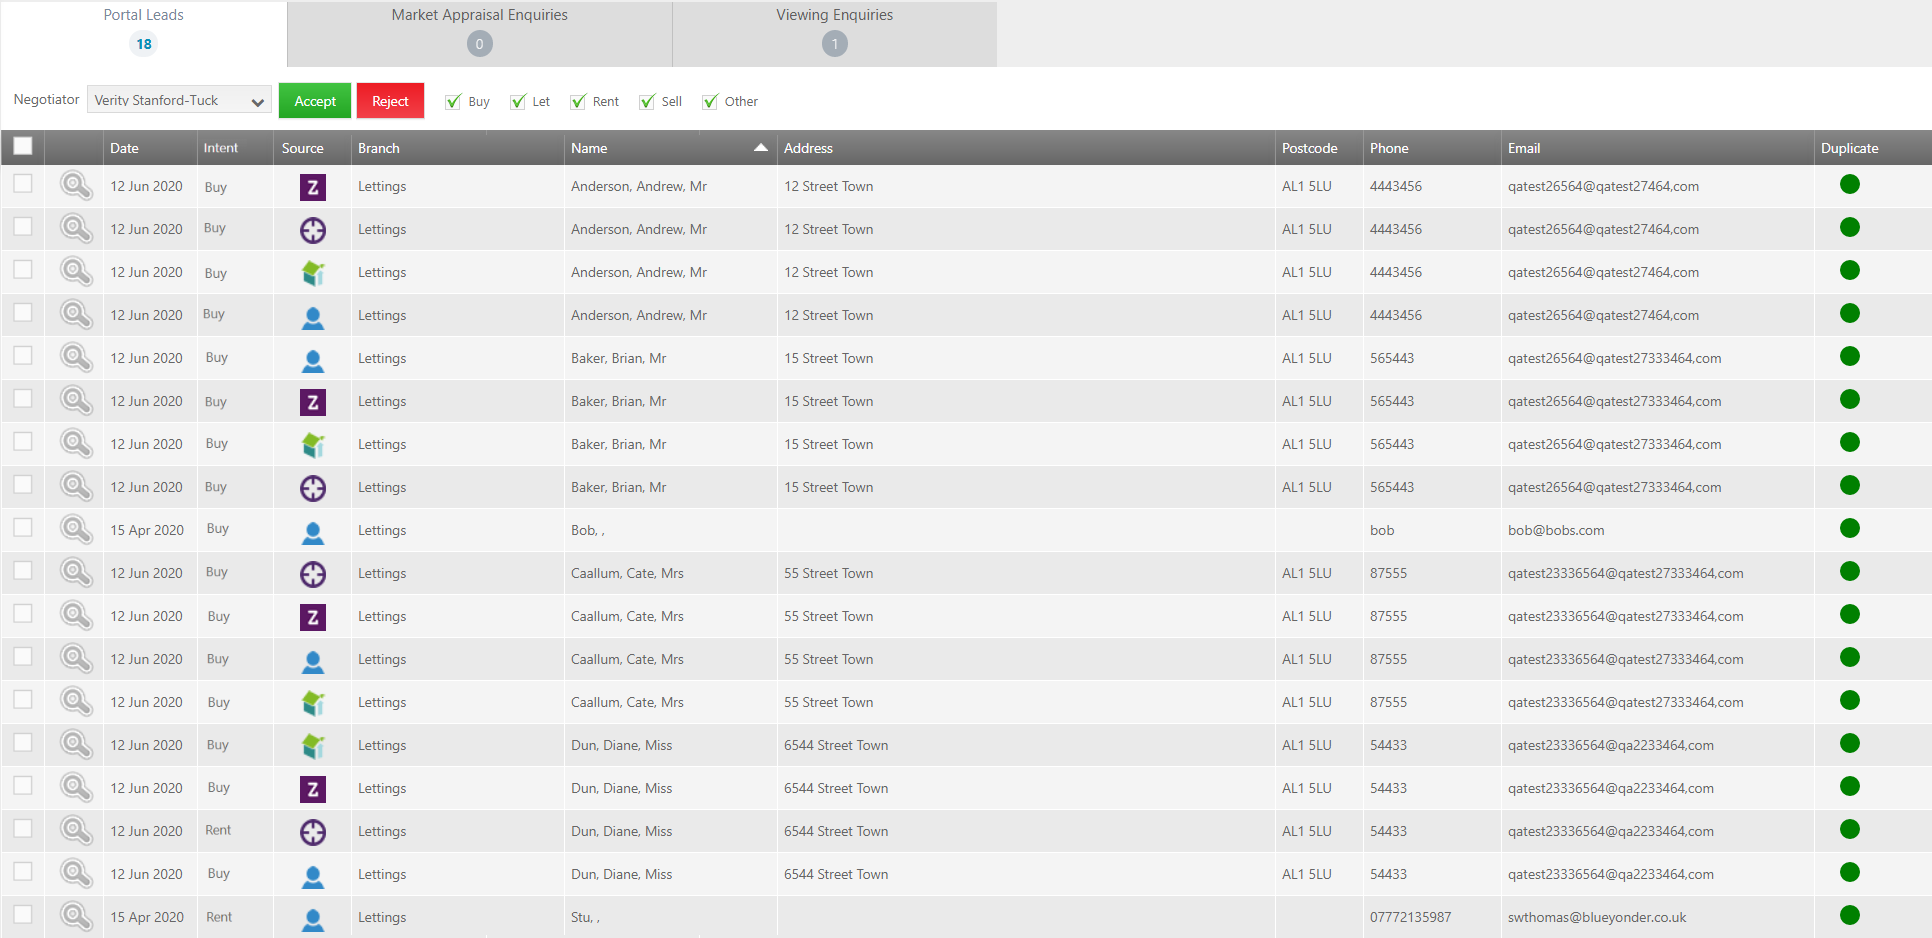Image resolution: width=1932 pixels, height=938 pixels.
Task: Open Viewing Enquiries tab
Action: point(835,33)
